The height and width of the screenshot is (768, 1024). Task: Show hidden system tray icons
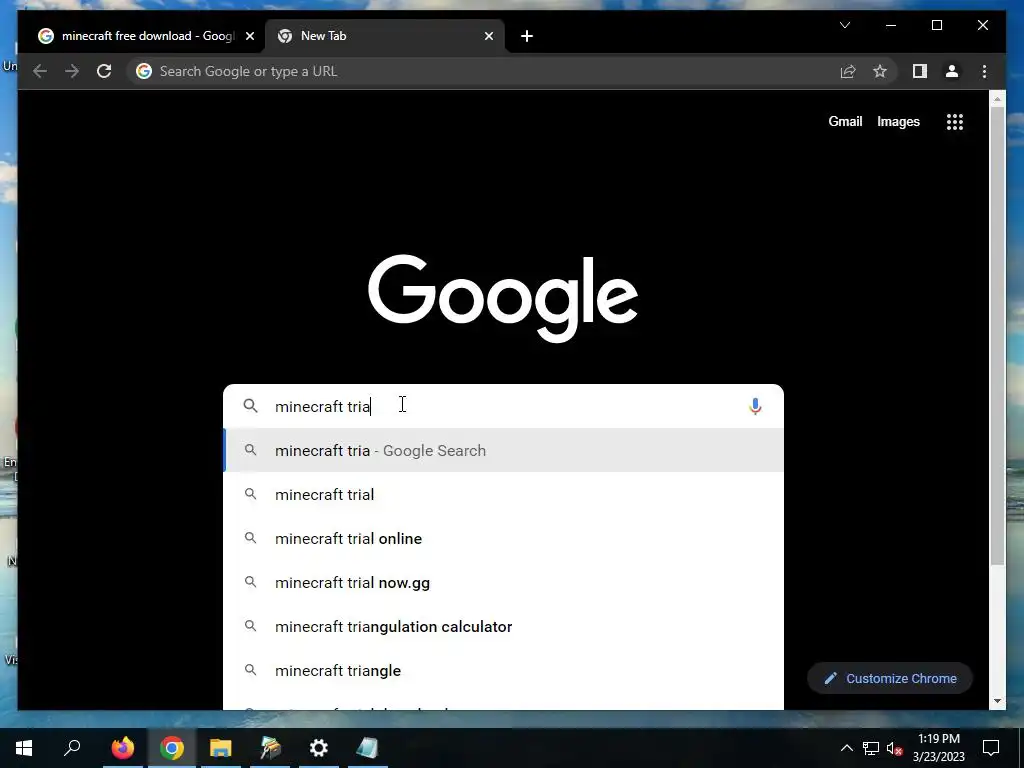(846, 748)
